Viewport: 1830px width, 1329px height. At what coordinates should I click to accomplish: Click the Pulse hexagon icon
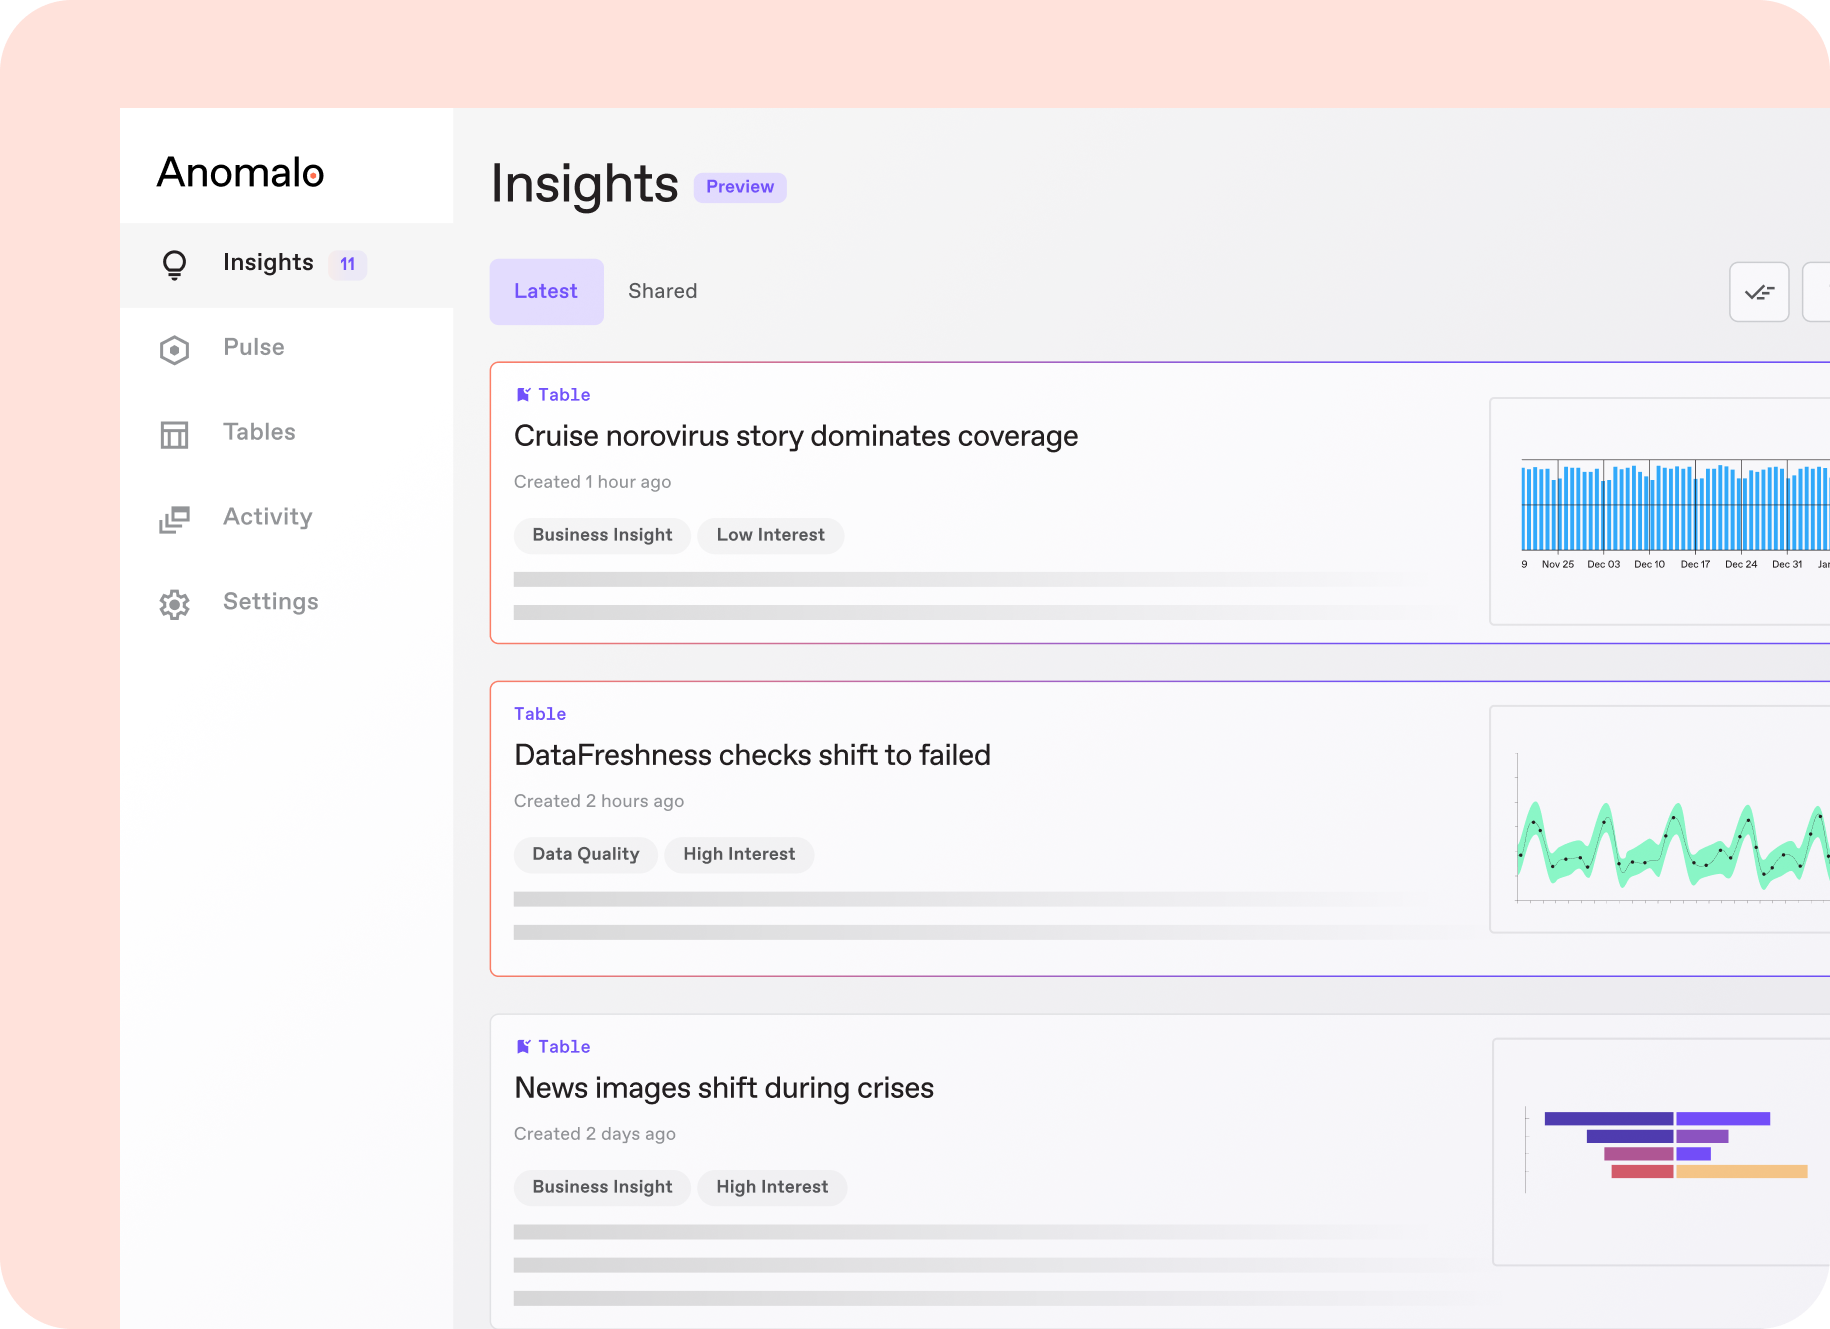coord(174,350)
